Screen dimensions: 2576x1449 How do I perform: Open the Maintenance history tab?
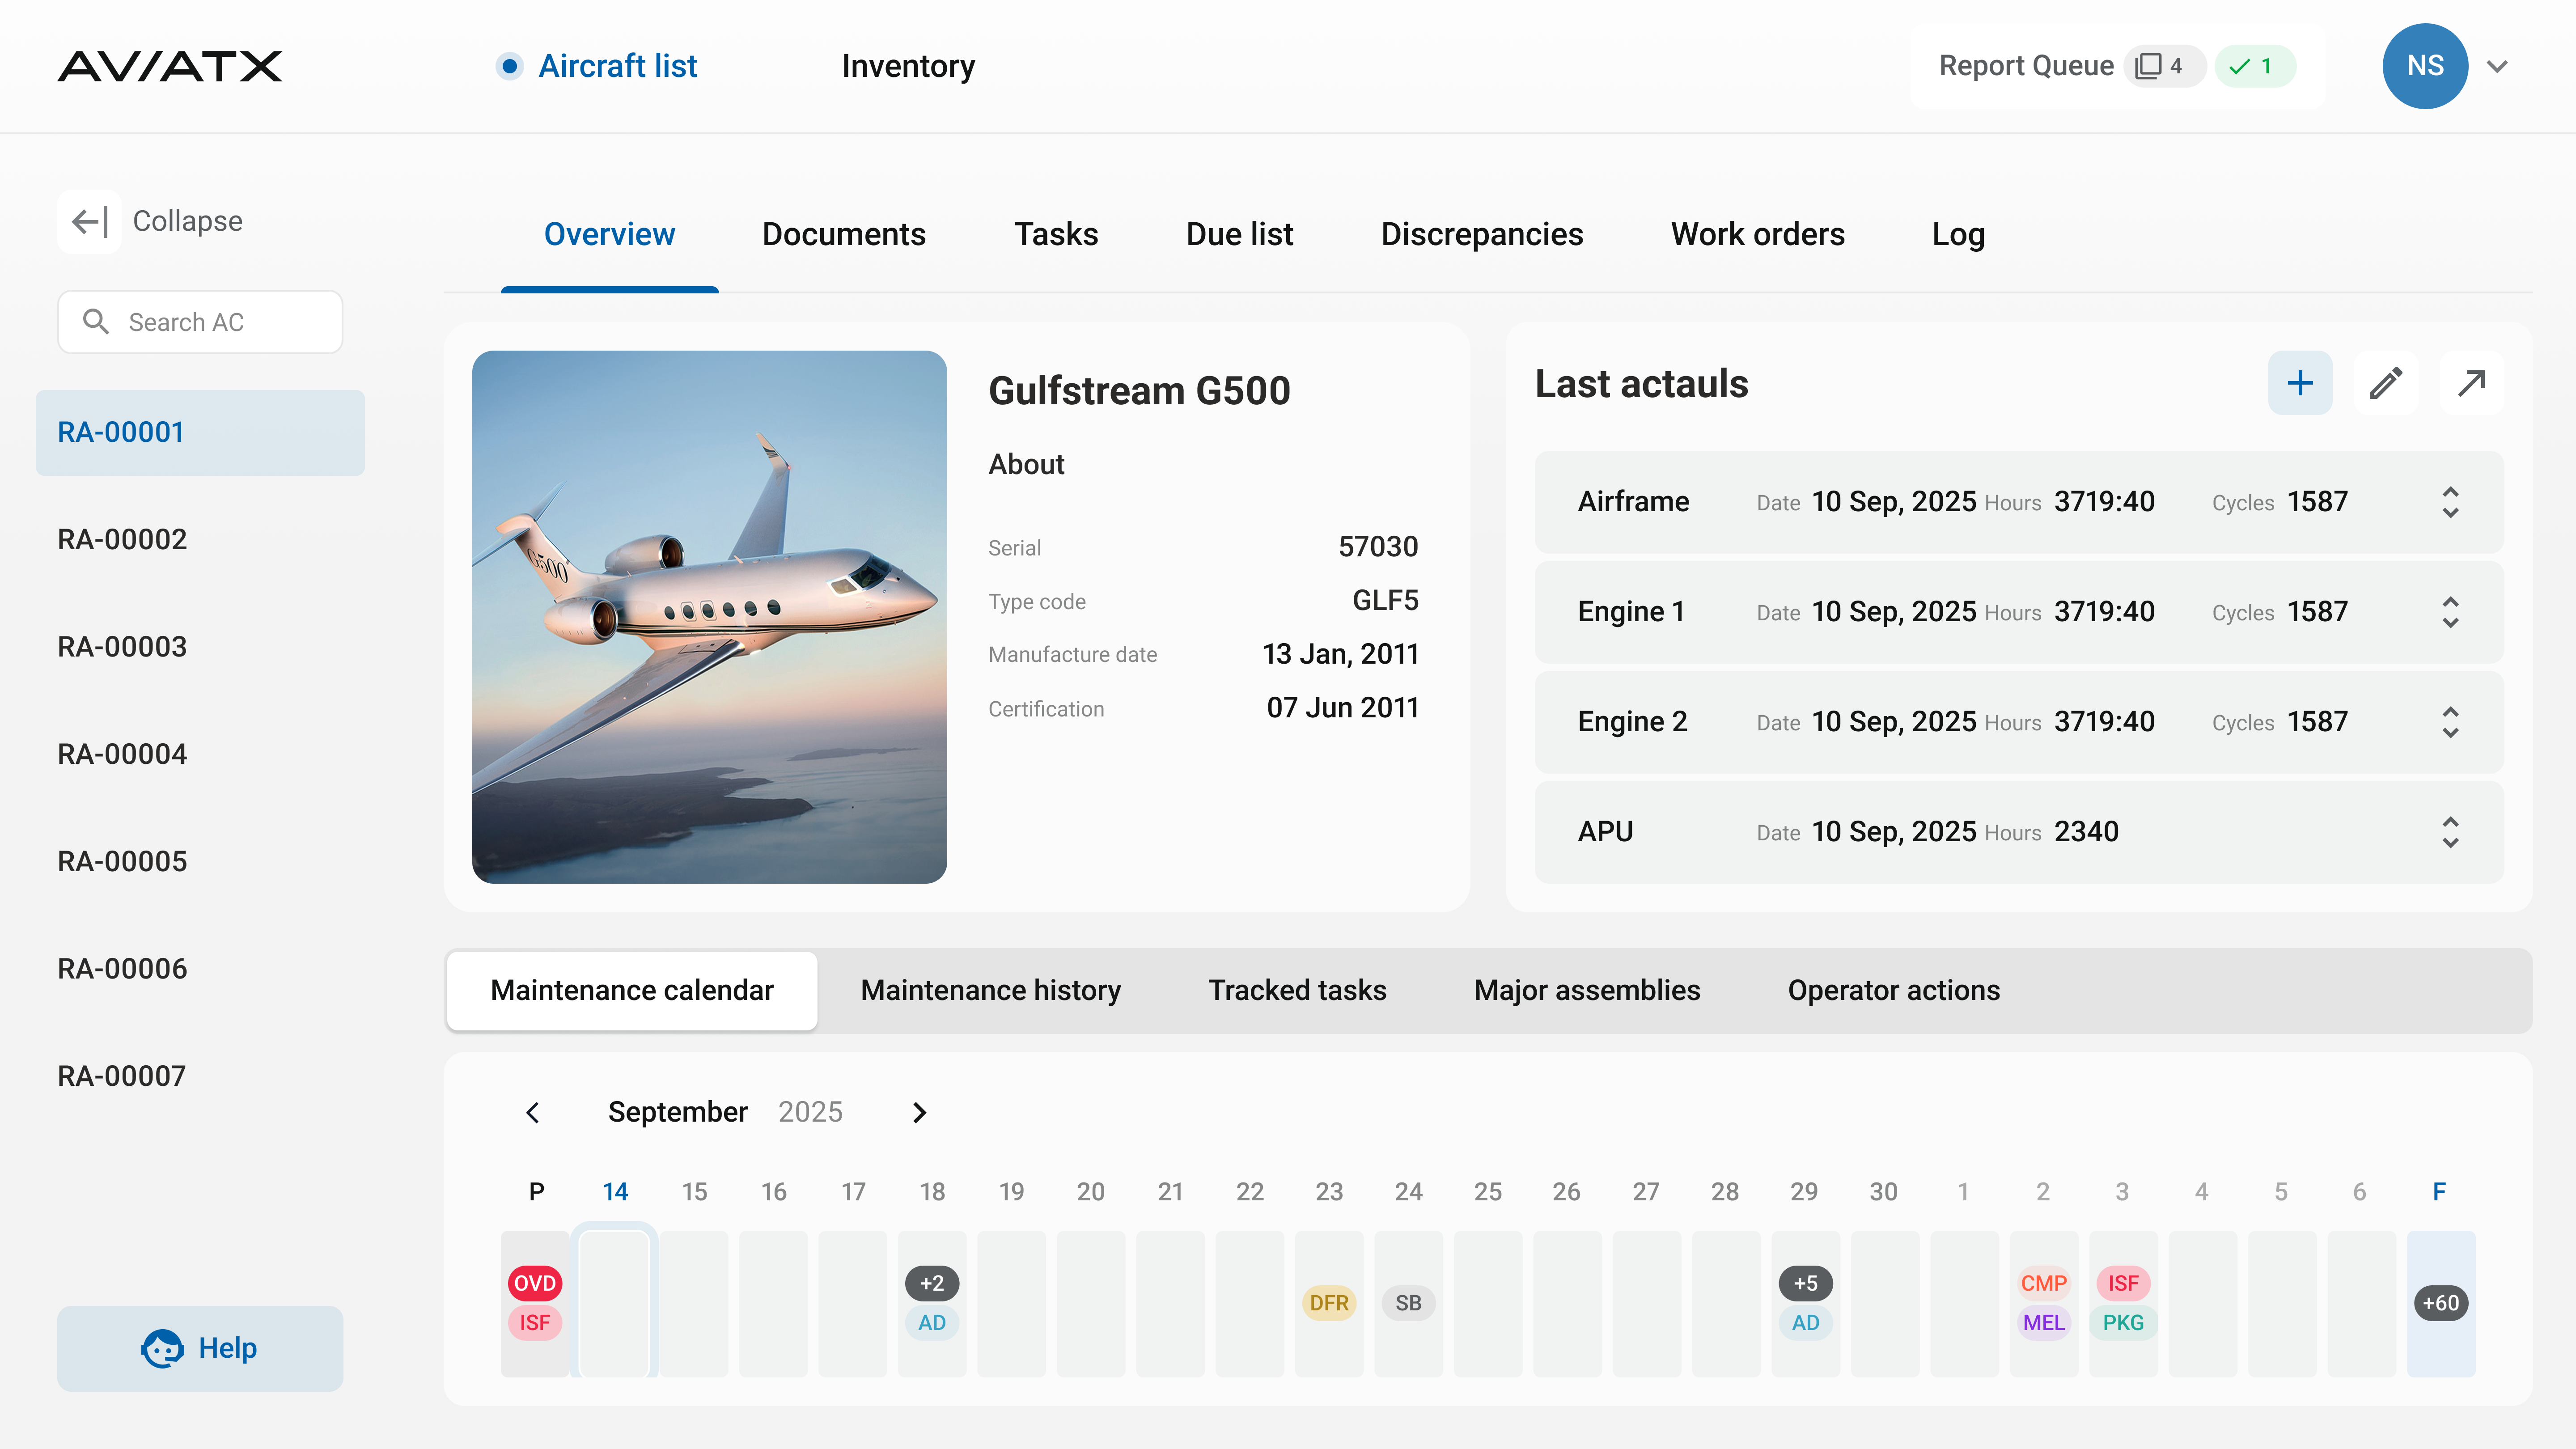(990, 990)
